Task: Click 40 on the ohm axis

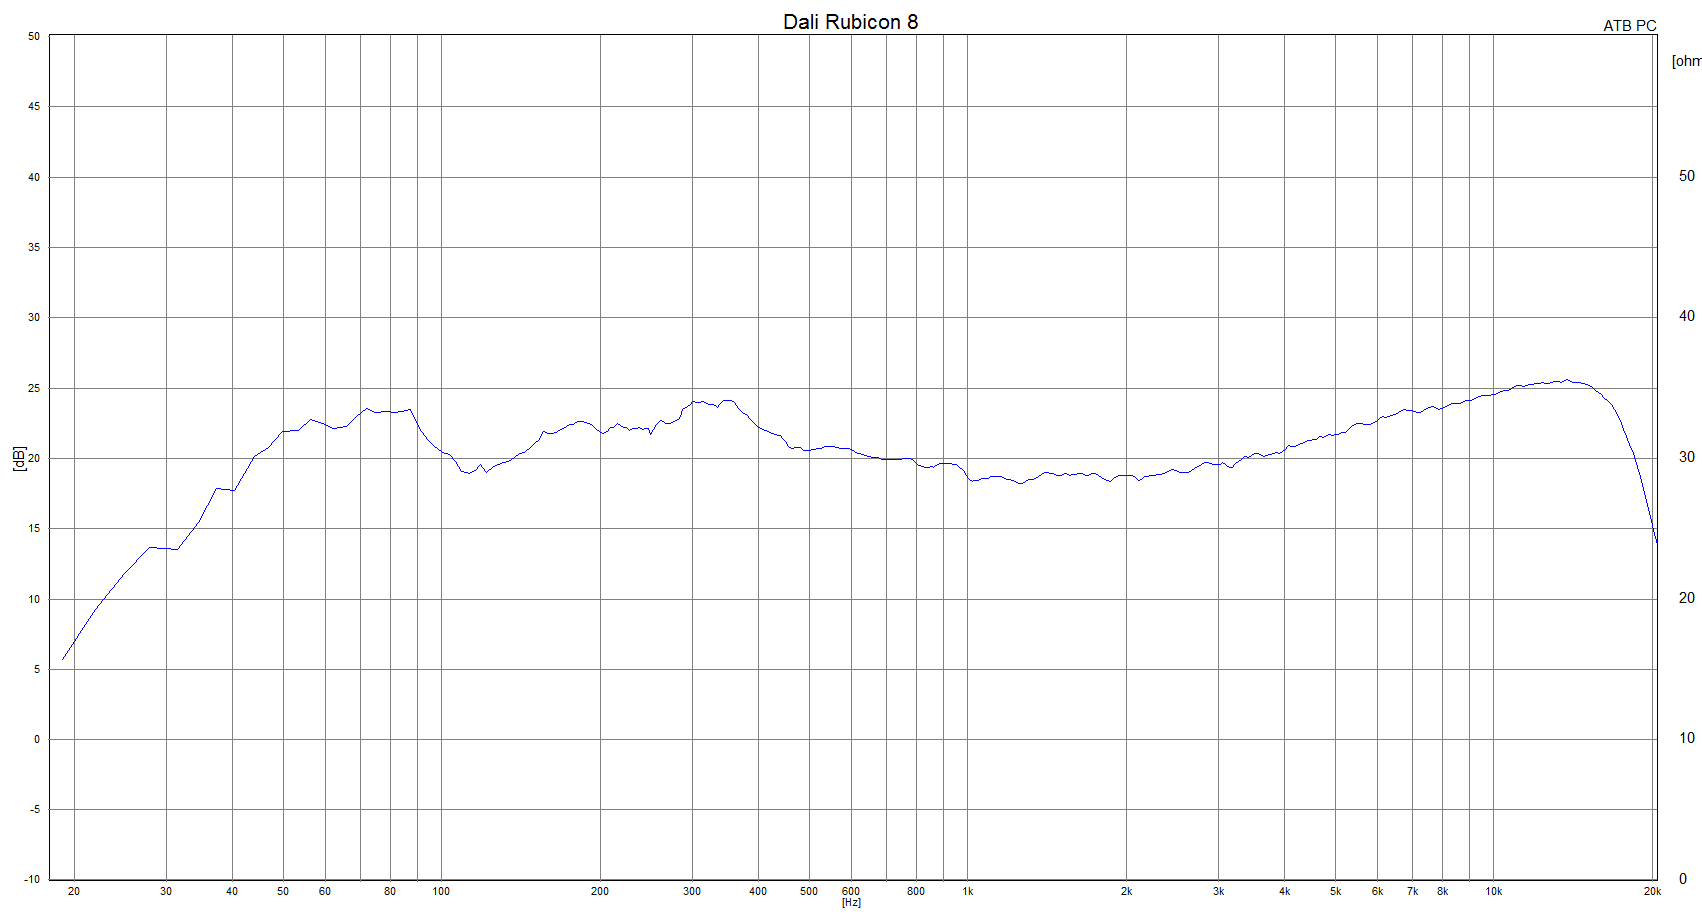Action: click(1687, 316)
